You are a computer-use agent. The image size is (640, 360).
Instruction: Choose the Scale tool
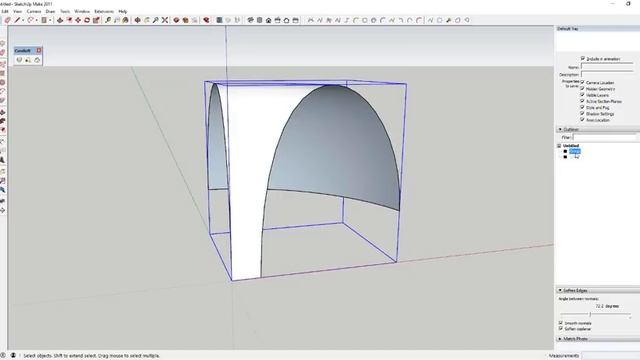click(96, 20)
